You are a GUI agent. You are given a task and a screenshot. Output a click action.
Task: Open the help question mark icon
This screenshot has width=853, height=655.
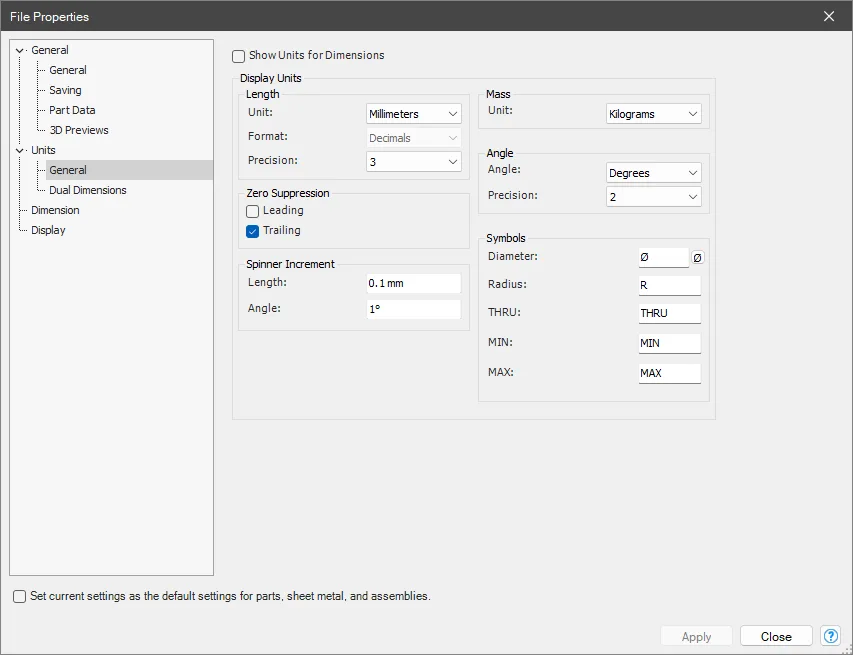tap(830, 636)
